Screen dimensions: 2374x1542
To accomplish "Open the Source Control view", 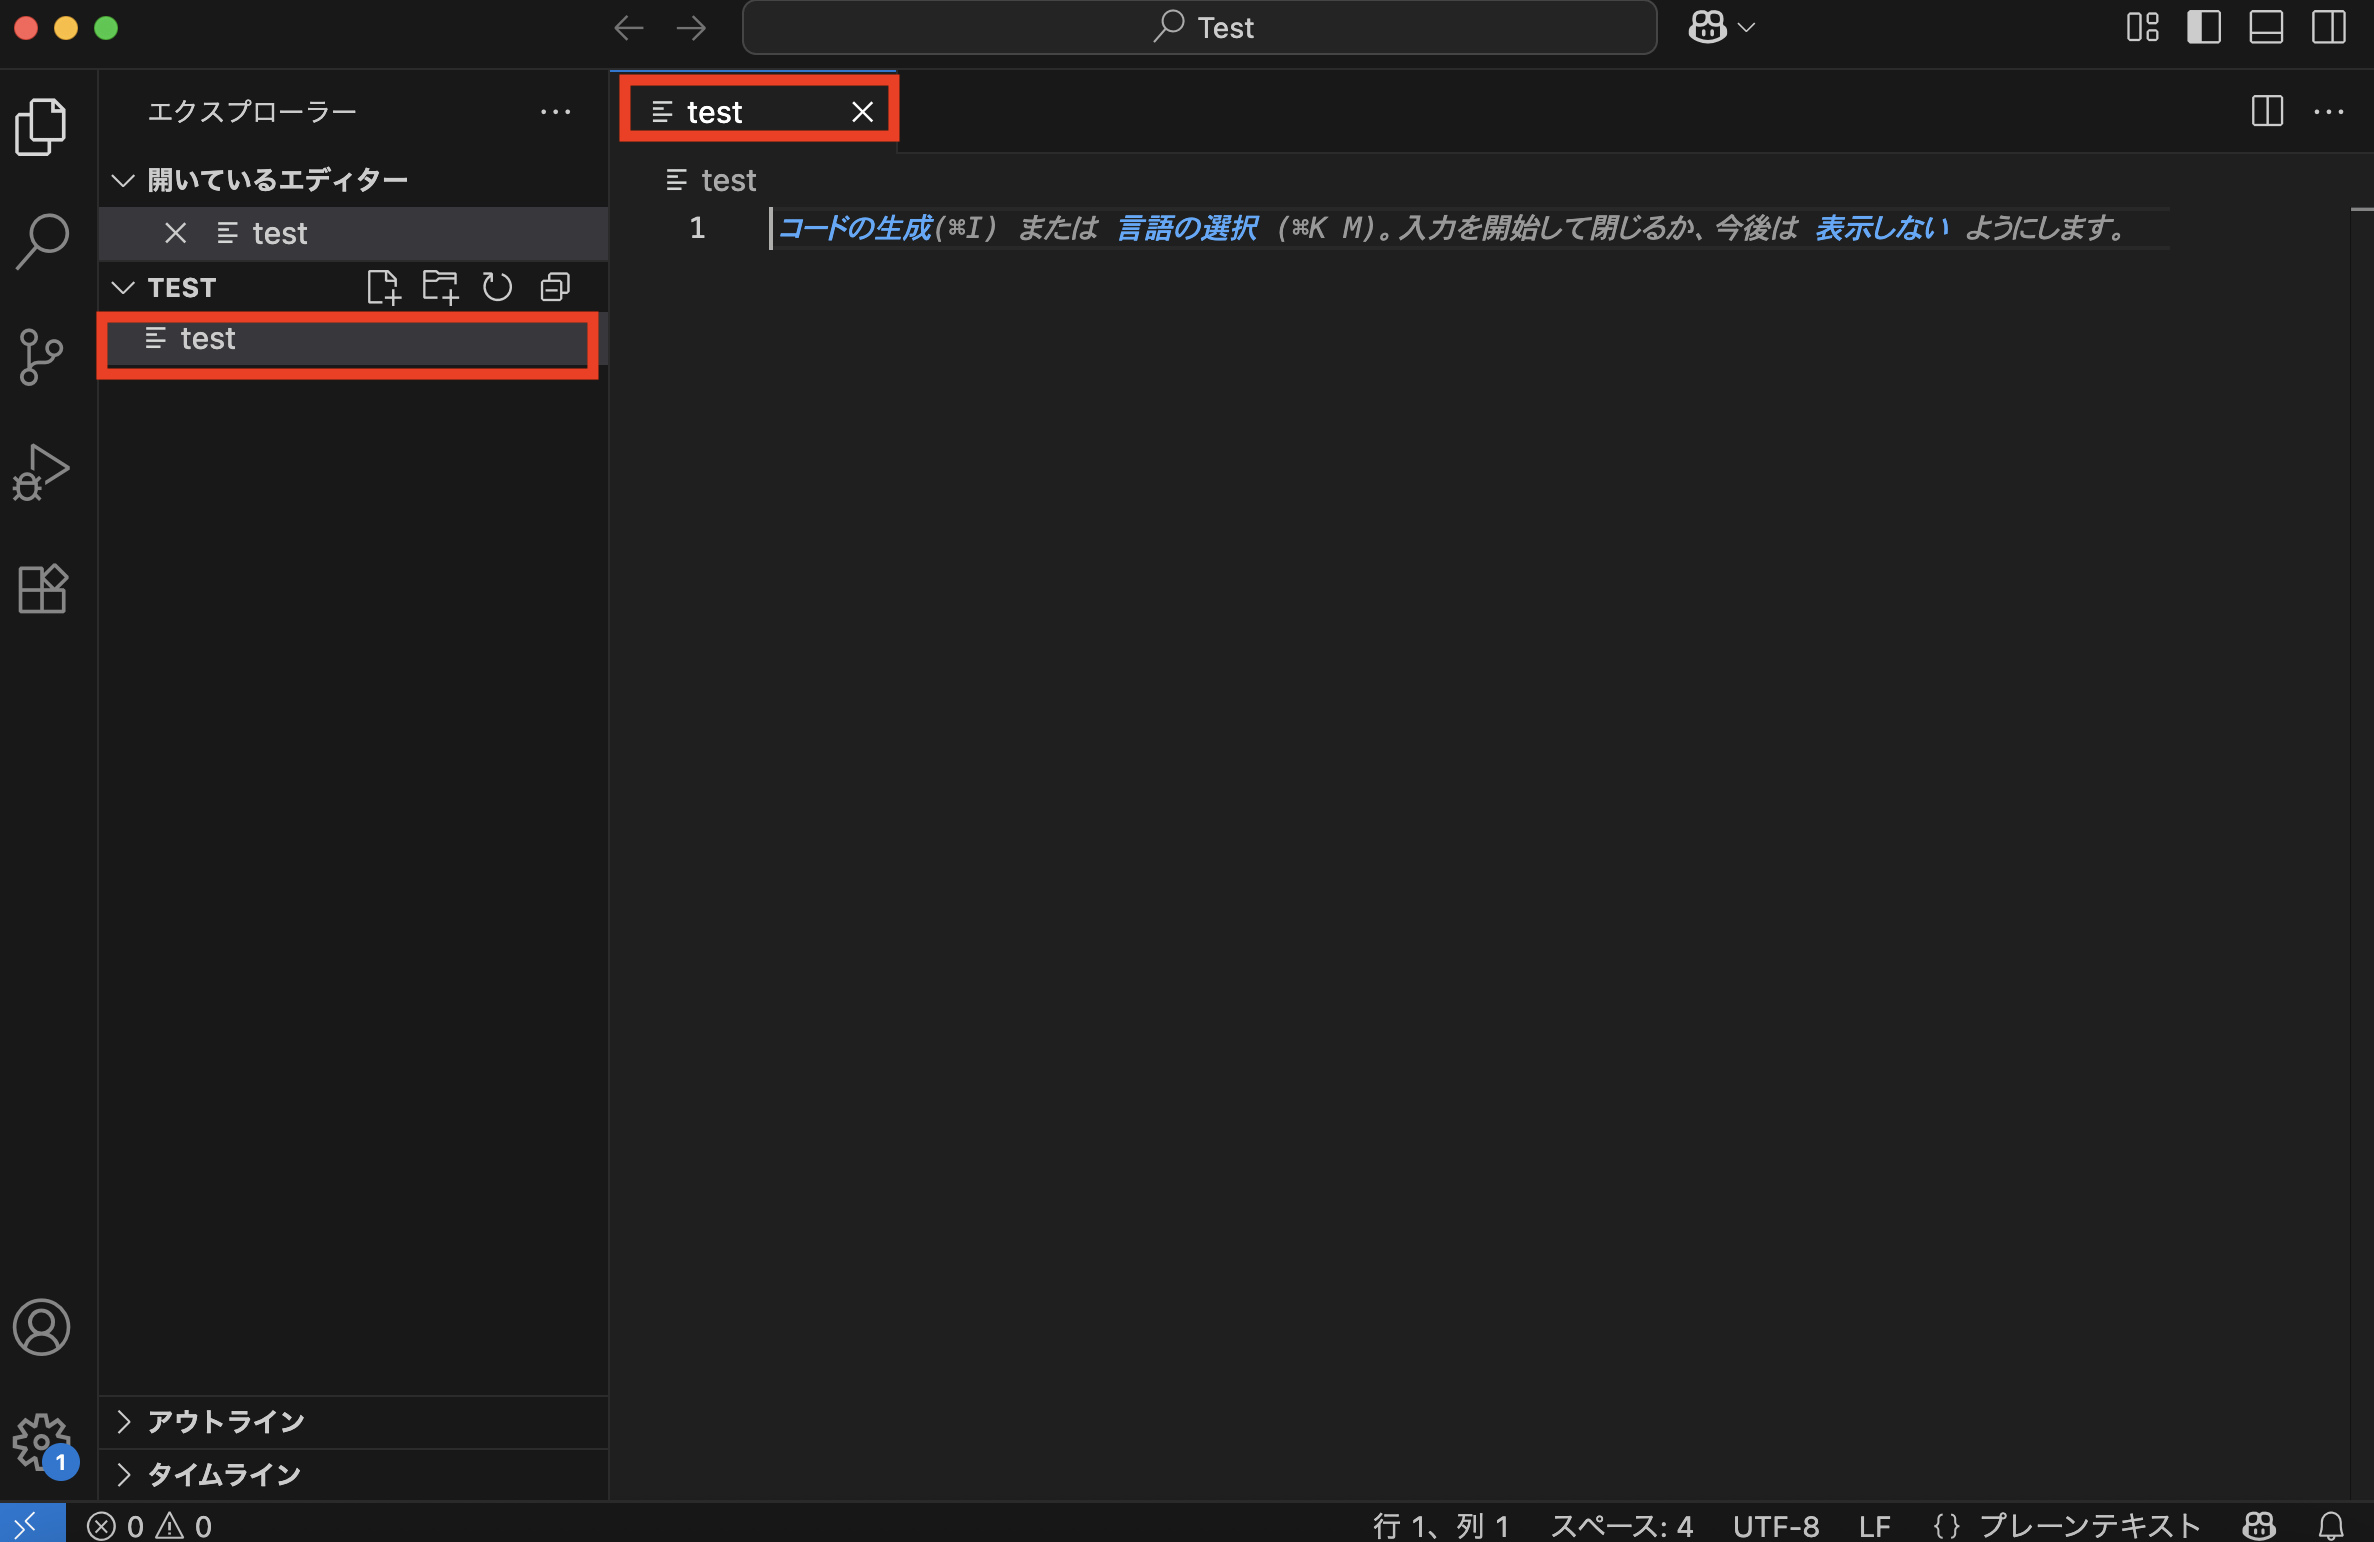I will pyautogui.click(x=42, y=357).
